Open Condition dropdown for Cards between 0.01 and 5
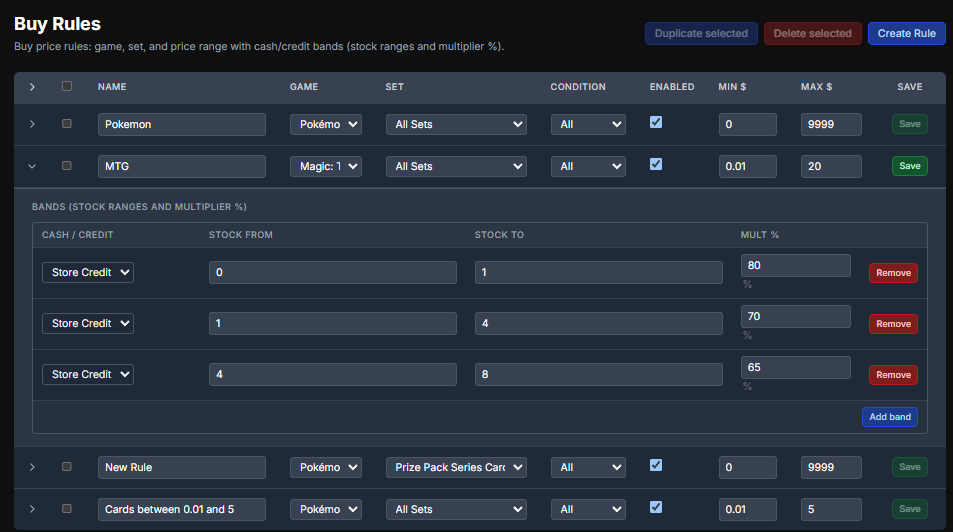Viewport: 953px width, 532px height. tap(588, 509)
